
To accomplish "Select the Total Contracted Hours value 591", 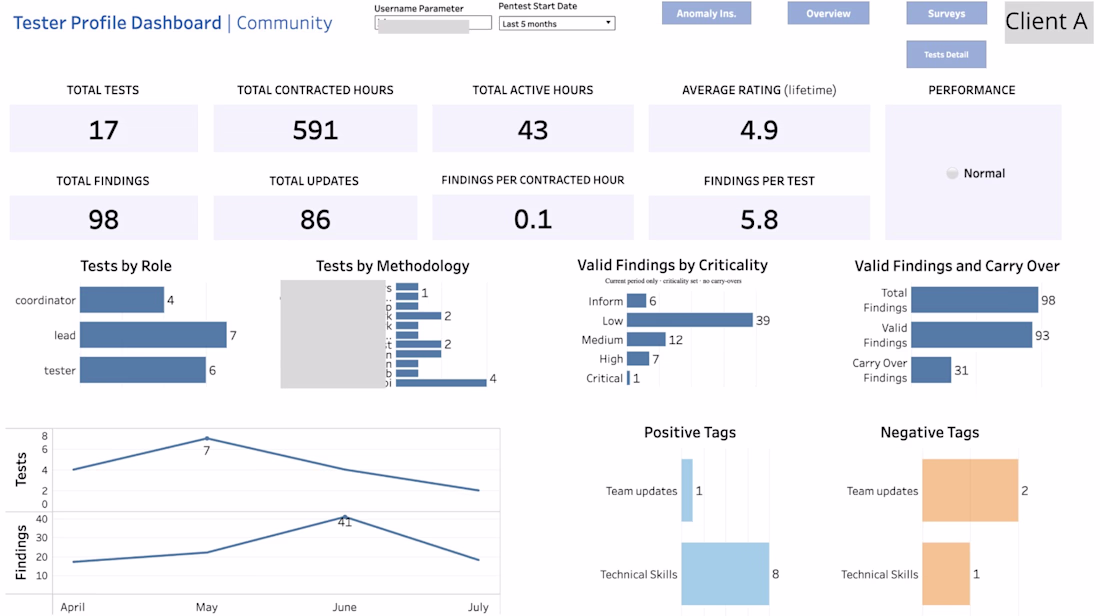I will coord(315,130).
